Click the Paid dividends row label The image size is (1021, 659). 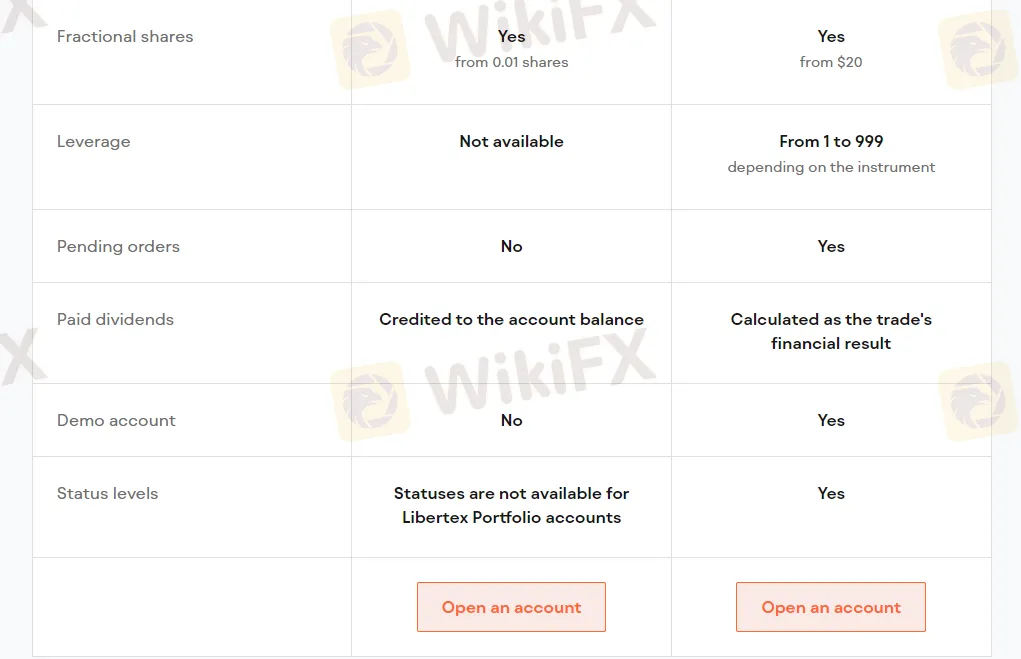pyautogui.click(x=114, y=319)
